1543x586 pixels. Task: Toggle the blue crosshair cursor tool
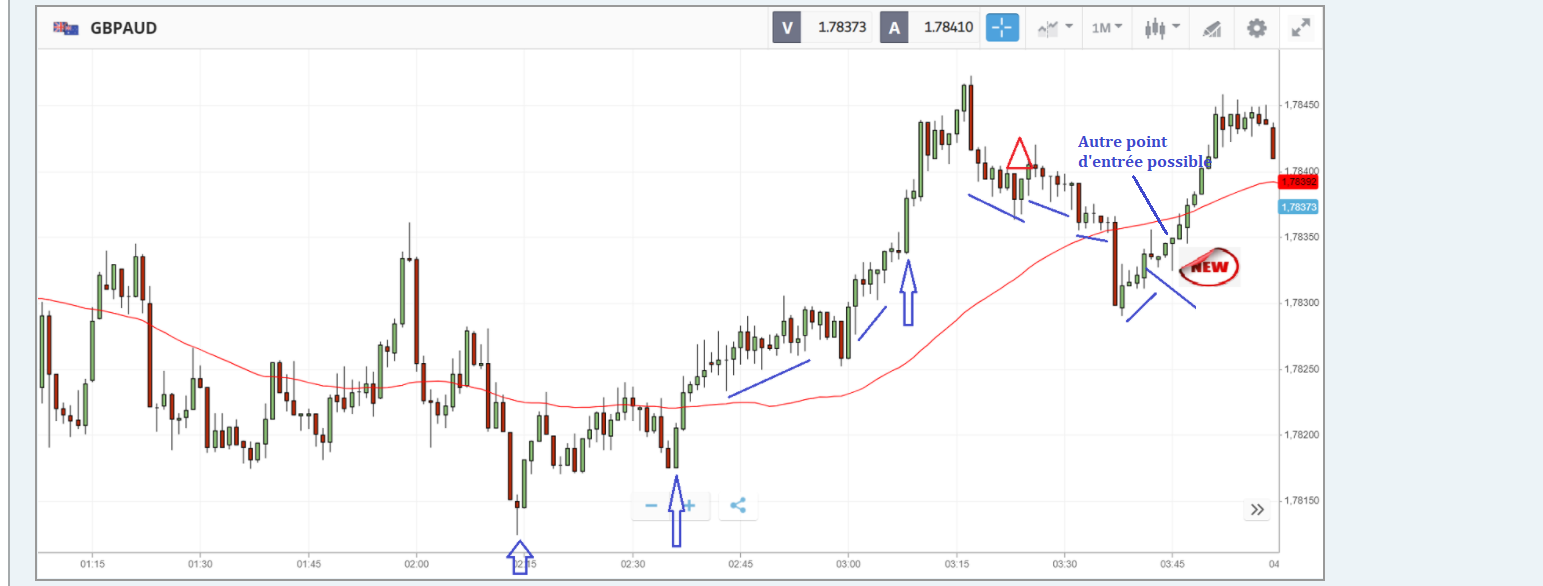pyautogui.click(x=1002, y=28)
